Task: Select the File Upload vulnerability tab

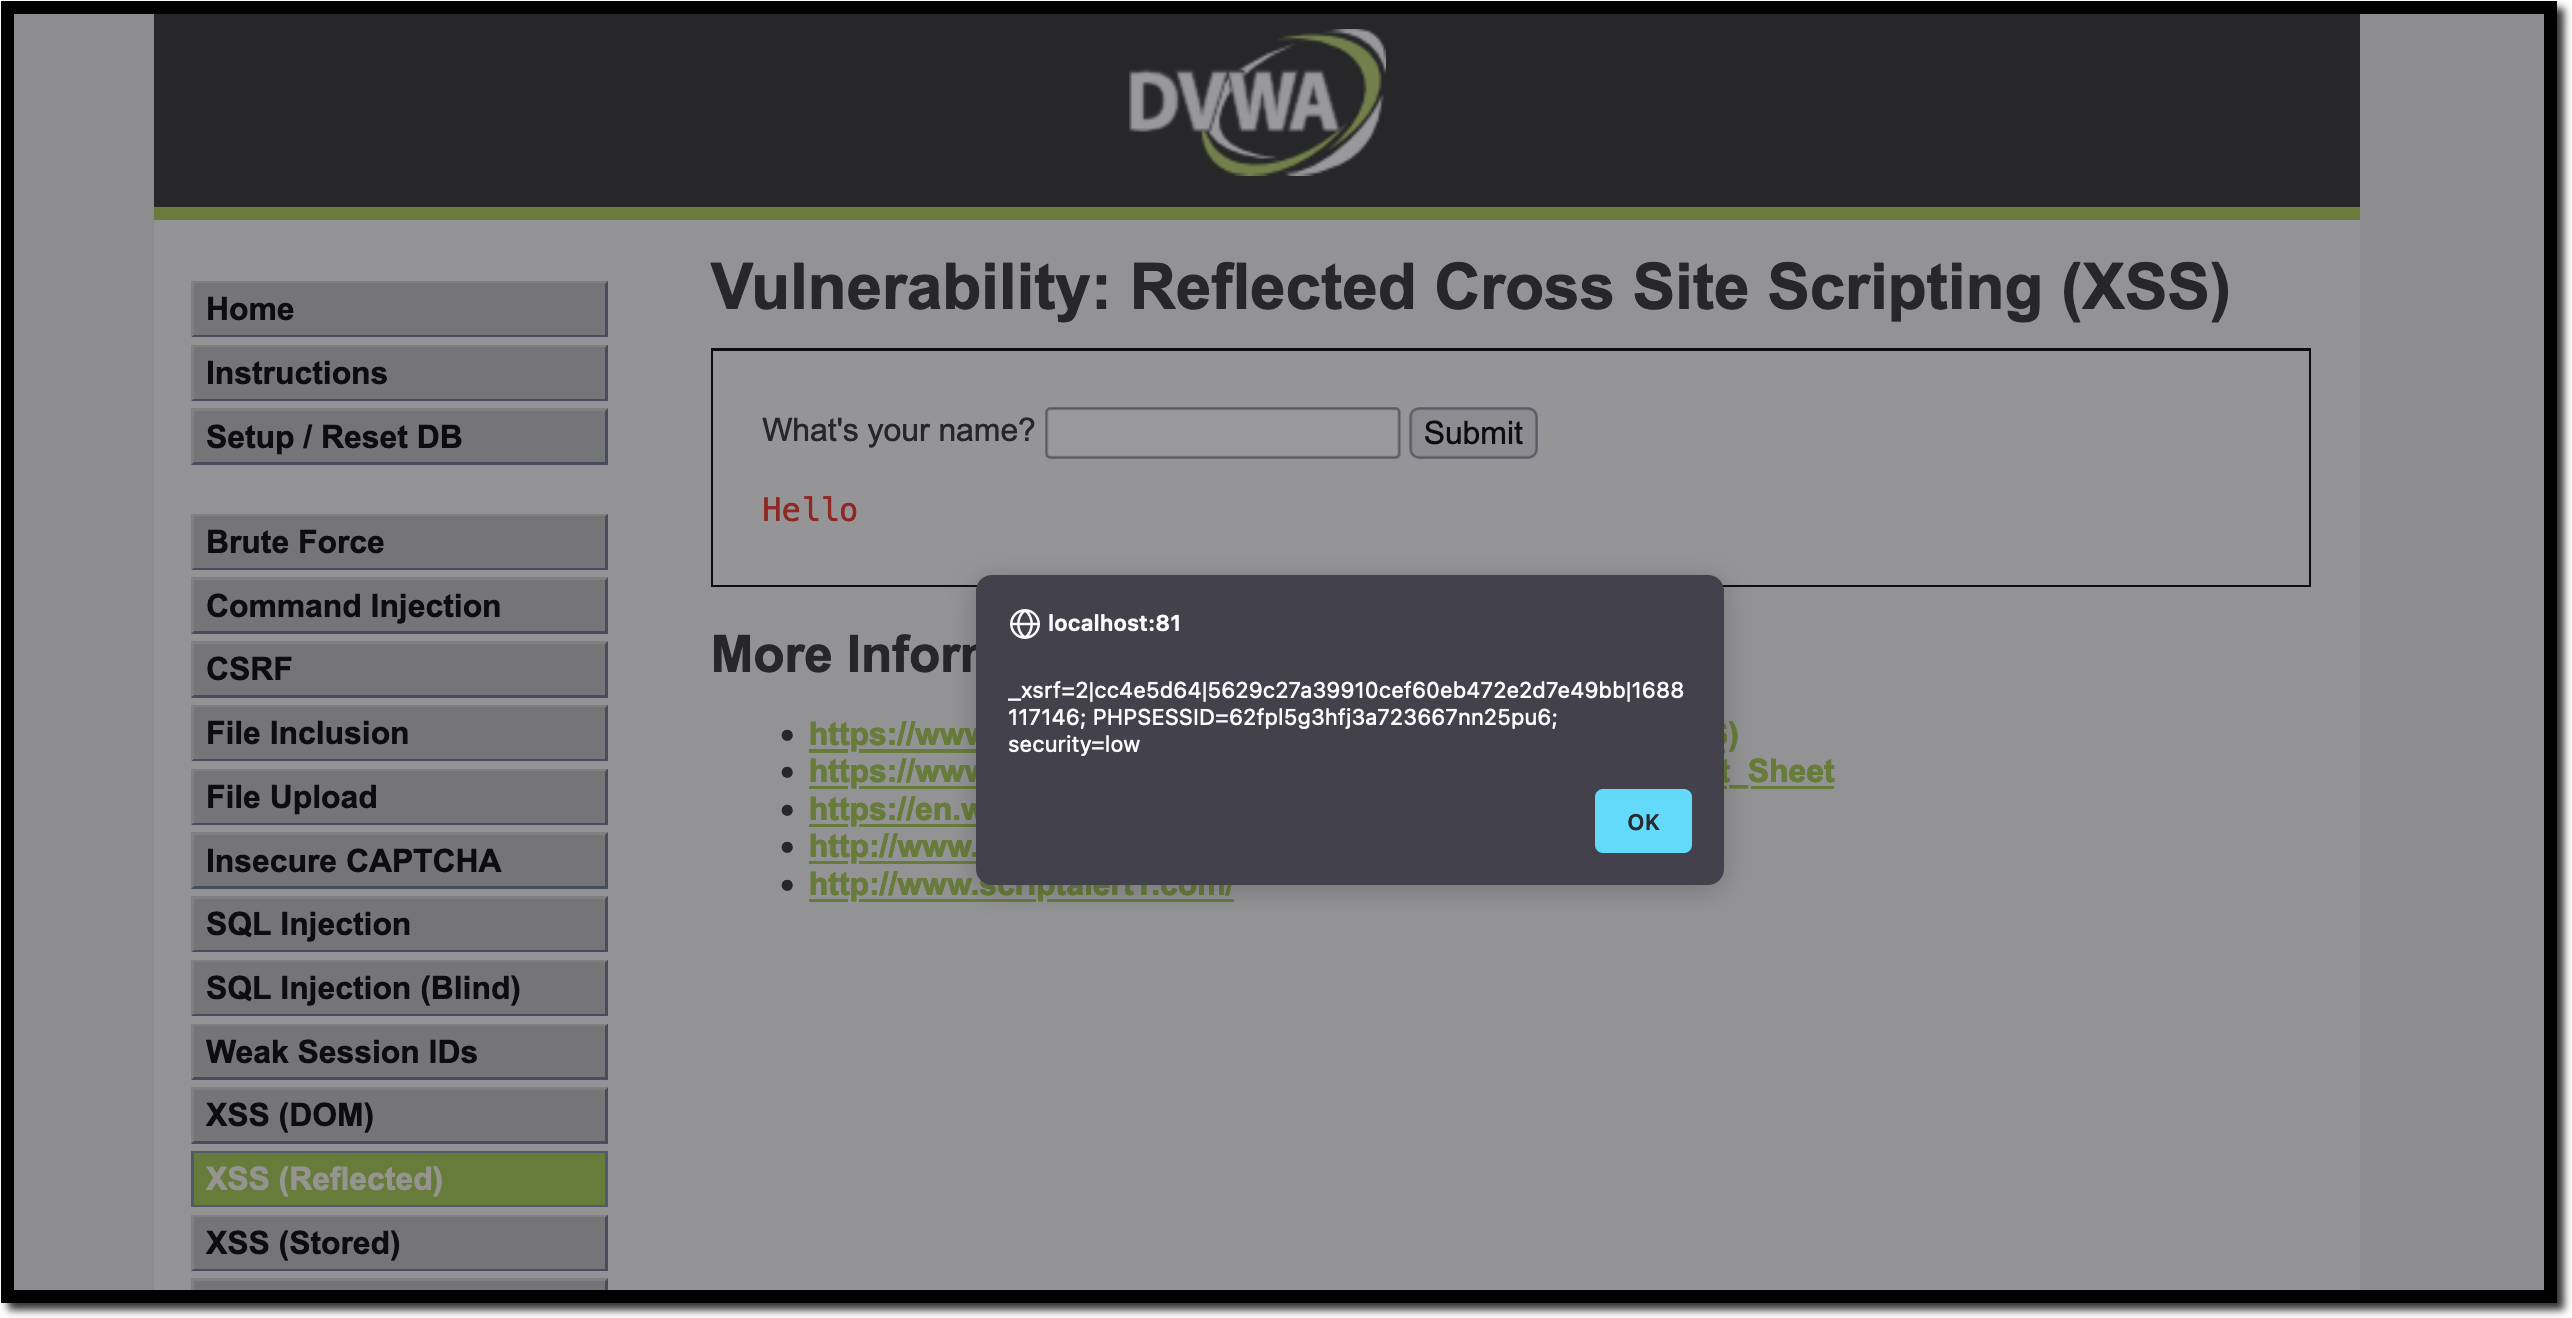Action: [398, 795]
